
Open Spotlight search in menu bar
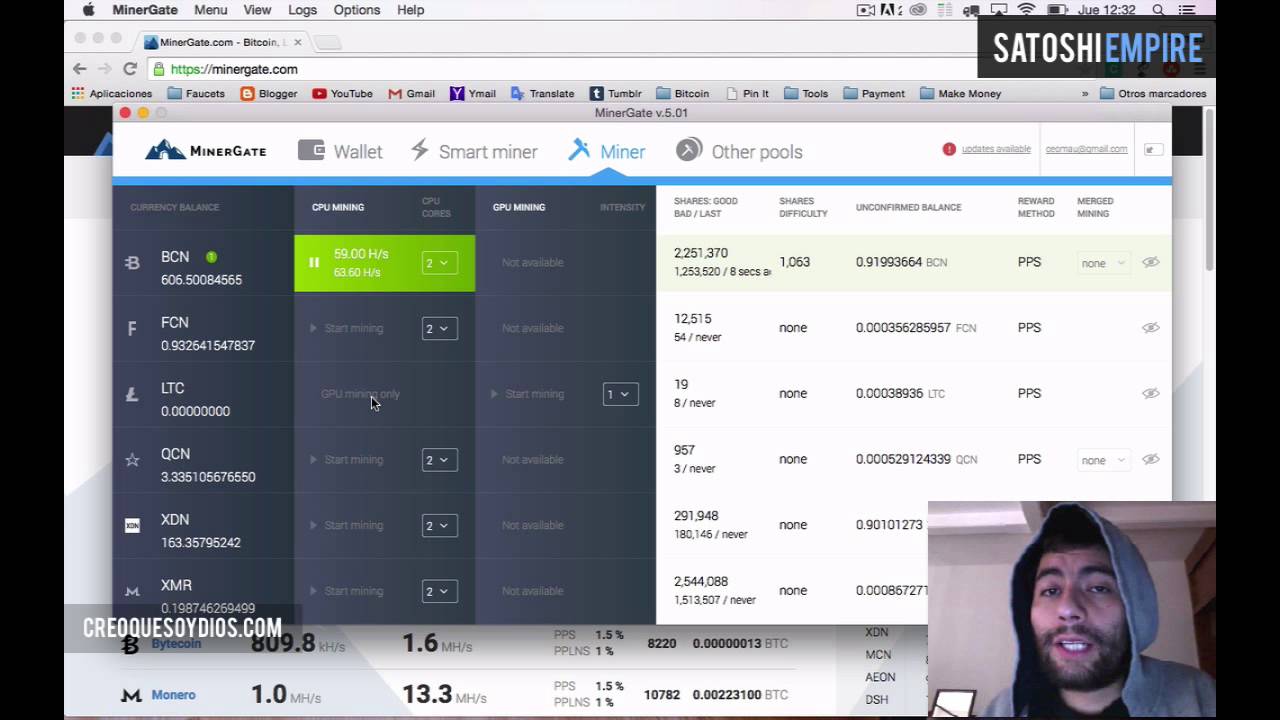click(x=1158, y=10)
